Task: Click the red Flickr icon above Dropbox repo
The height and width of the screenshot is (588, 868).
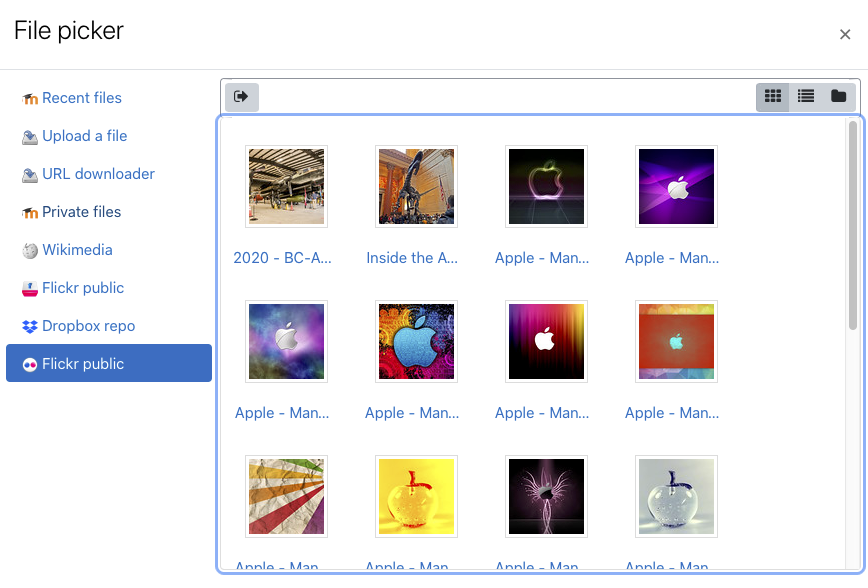Action: (x=30, y=288)
